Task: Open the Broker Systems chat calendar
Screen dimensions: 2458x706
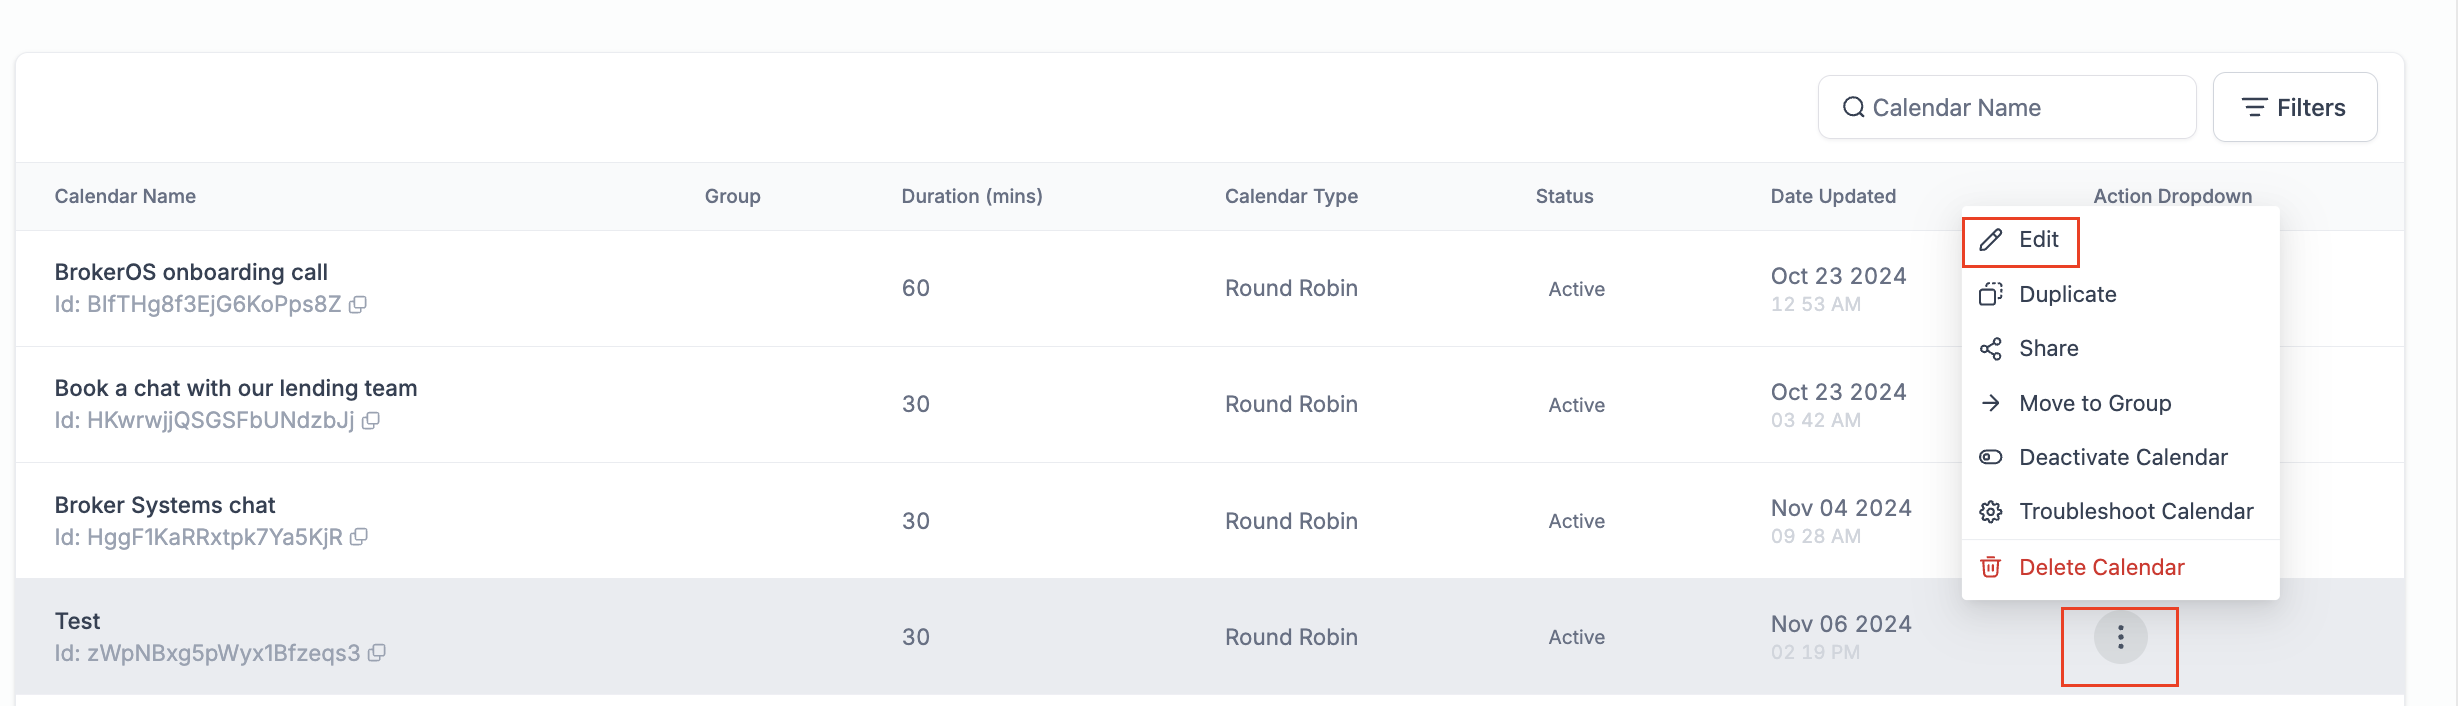Action: point(165,505)
